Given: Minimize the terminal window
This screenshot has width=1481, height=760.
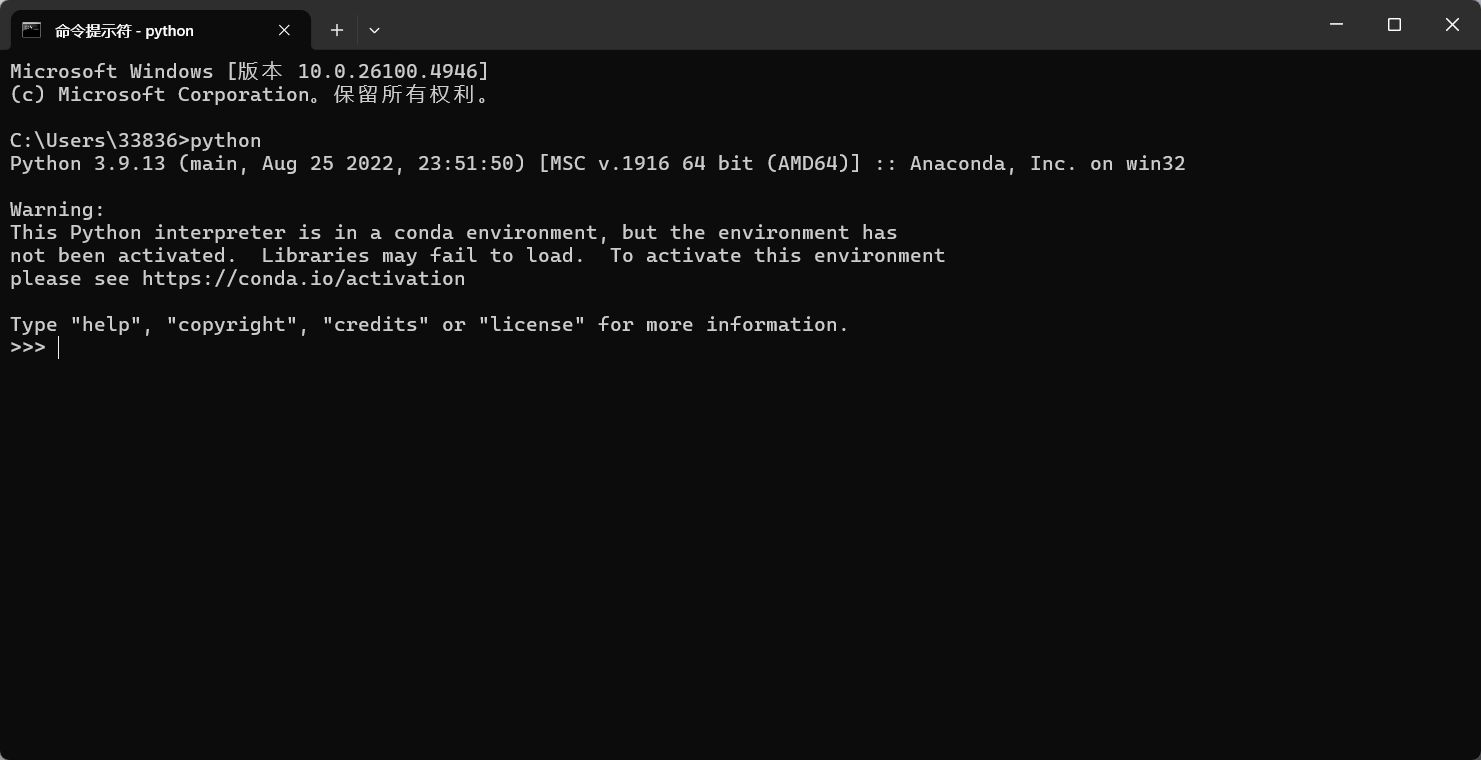Looking at the screenshot, I should [1336, 24].
